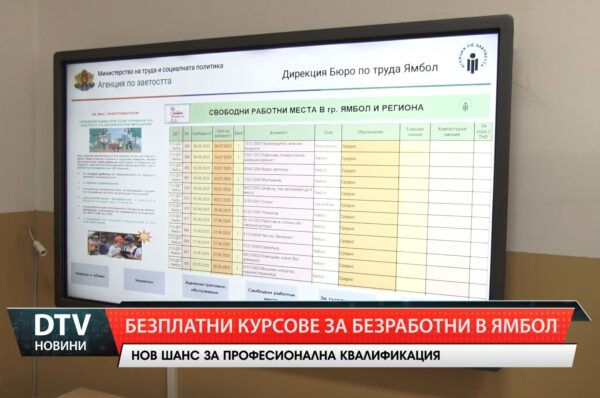
Task: Select the Срок за валидност column header
Action: [x=223, y=133]
